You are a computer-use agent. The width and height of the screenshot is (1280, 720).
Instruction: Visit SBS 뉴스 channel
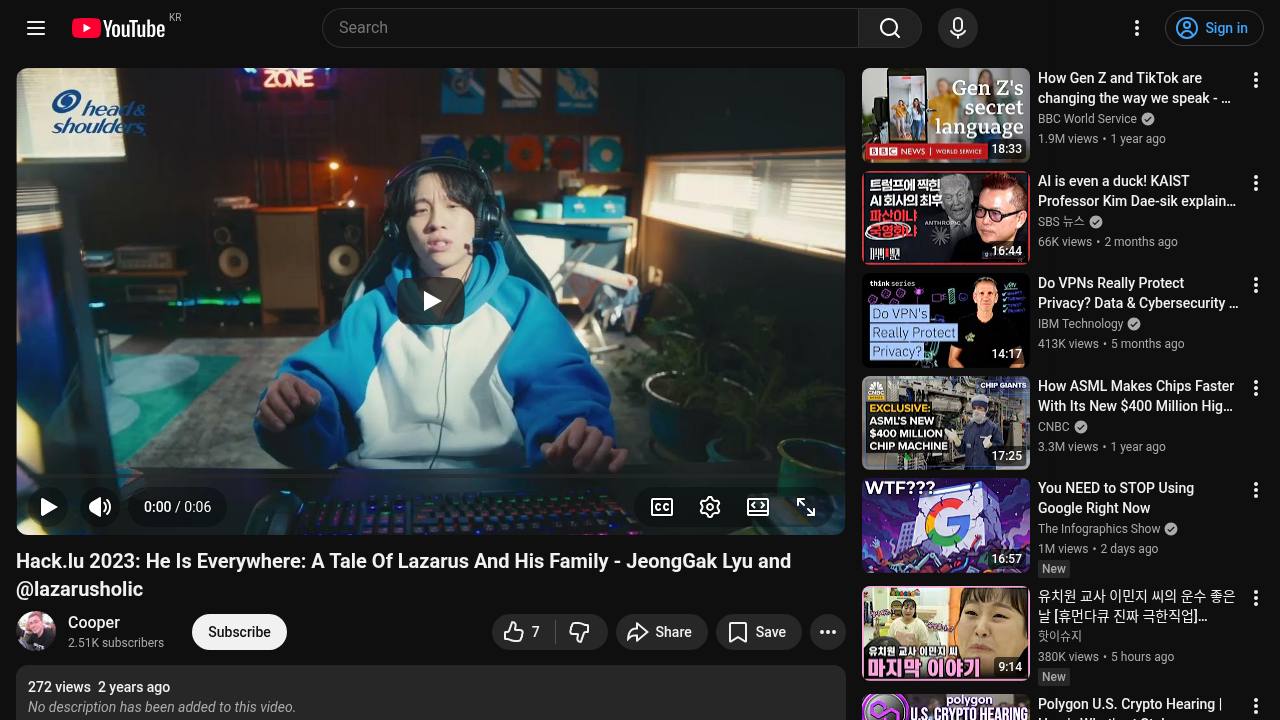(1061, 222)
